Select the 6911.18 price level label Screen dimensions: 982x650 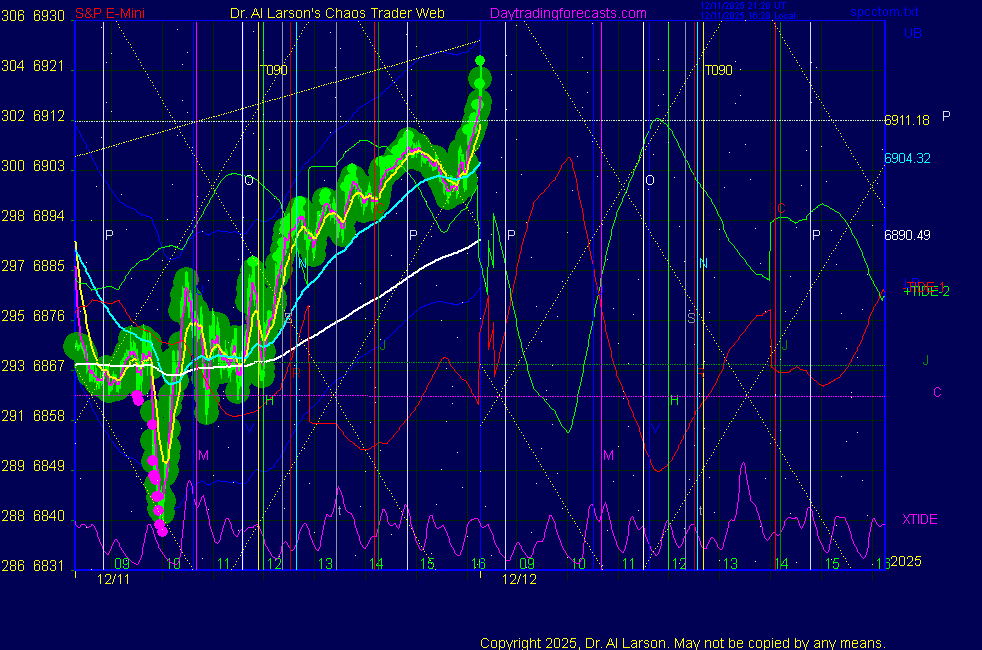coord(907,120)
